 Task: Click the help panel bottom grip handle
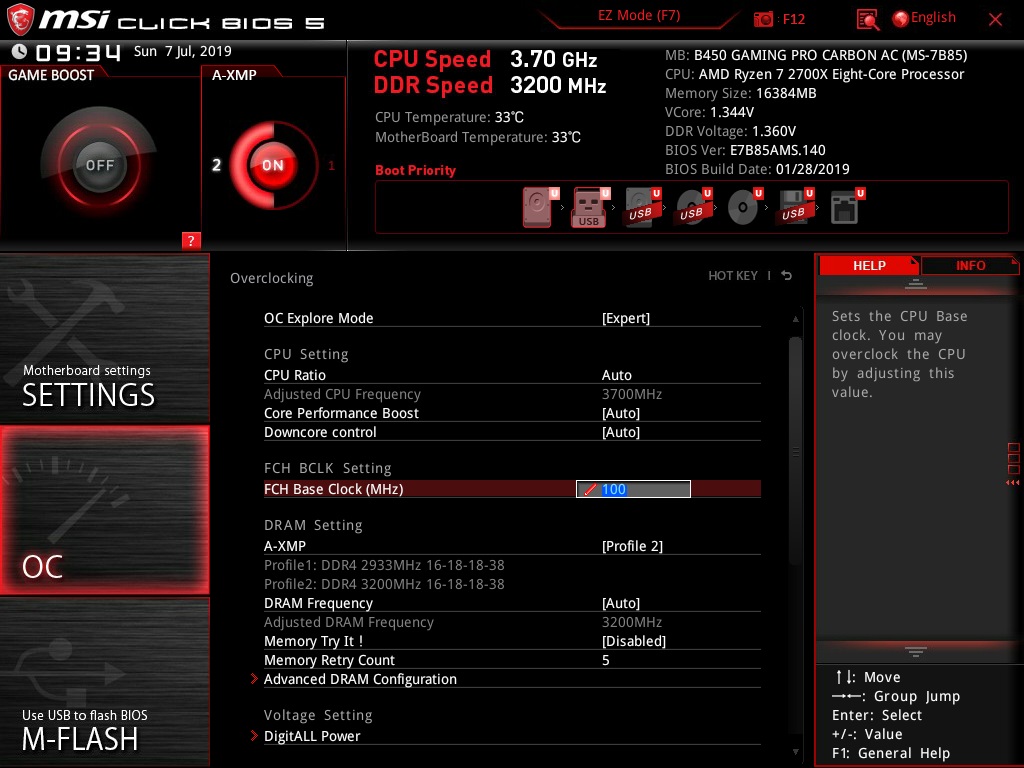pyautogui.click(x=916, y=651)
